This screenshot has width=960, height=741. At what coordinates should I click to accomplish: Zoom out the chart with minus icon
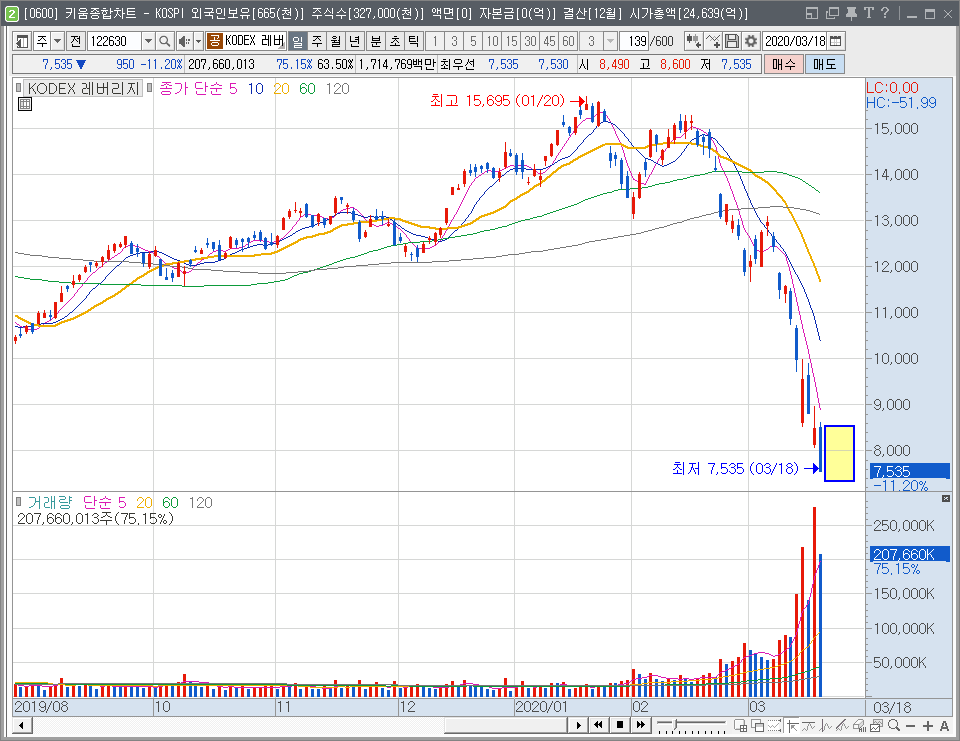point(910,726)
